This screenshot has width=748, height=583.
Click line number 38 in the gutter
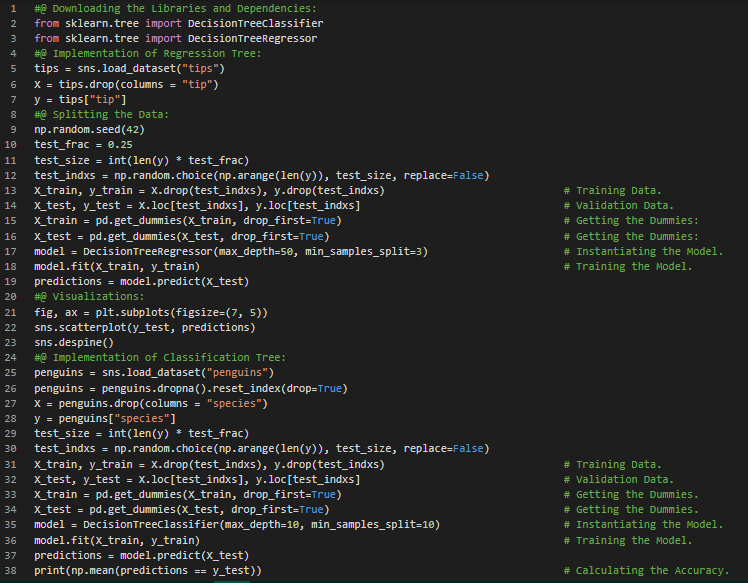[x=14, y=571]
